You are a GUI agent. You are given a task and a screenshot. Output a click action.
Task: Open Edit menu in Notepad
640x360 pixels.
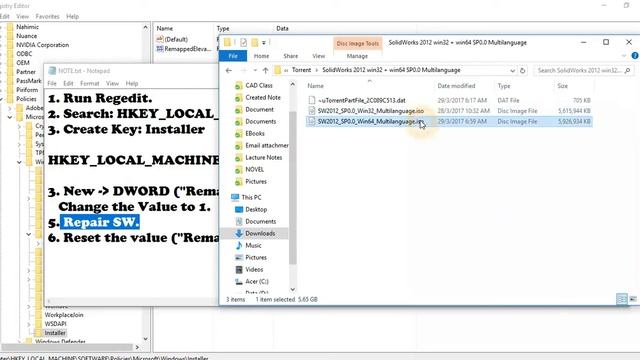point(68,83)
